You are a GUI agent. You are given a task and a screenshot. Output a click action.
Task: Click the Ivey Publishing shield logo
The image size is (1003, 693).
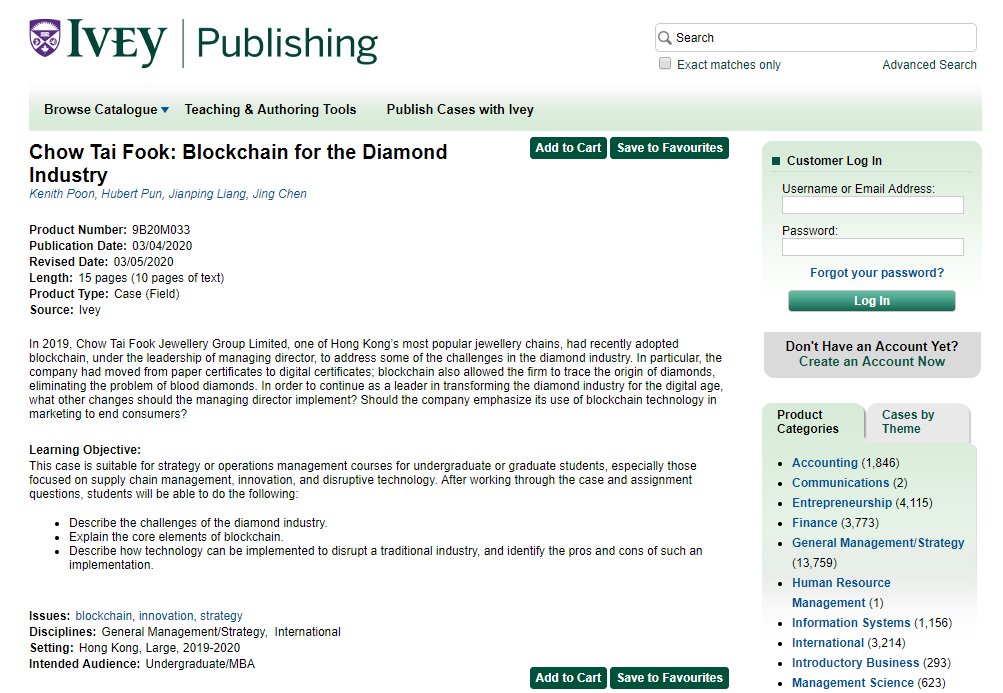point(45,40)
